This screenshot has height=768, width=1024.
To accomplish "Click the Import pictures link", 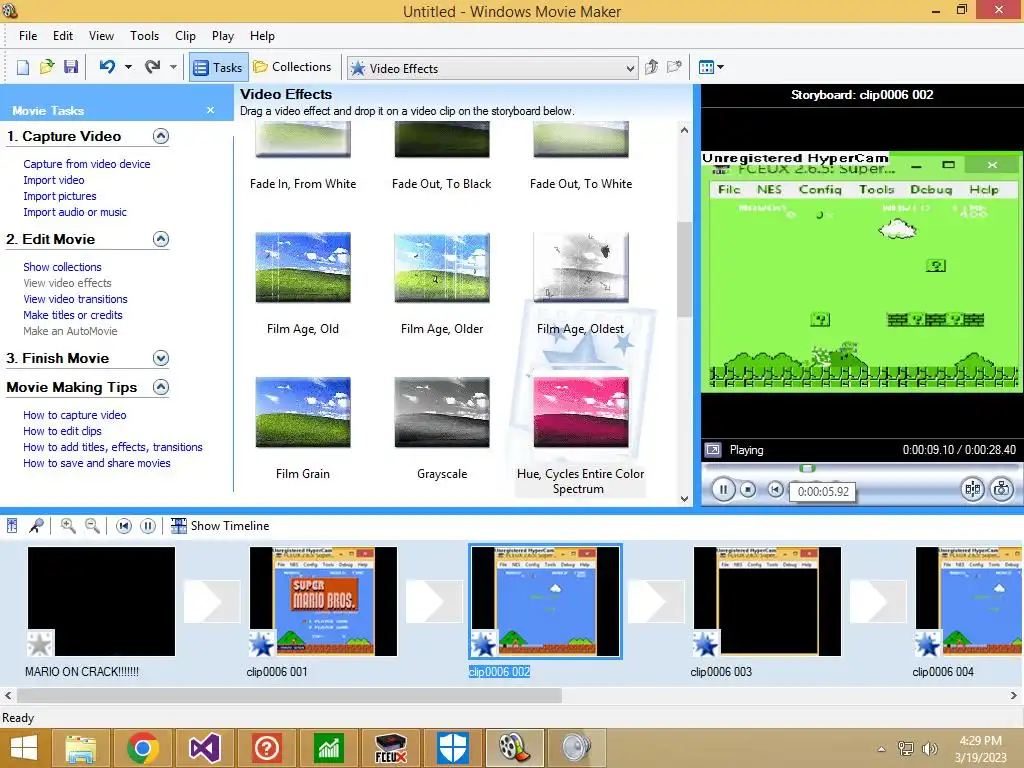I will [59, 196].
